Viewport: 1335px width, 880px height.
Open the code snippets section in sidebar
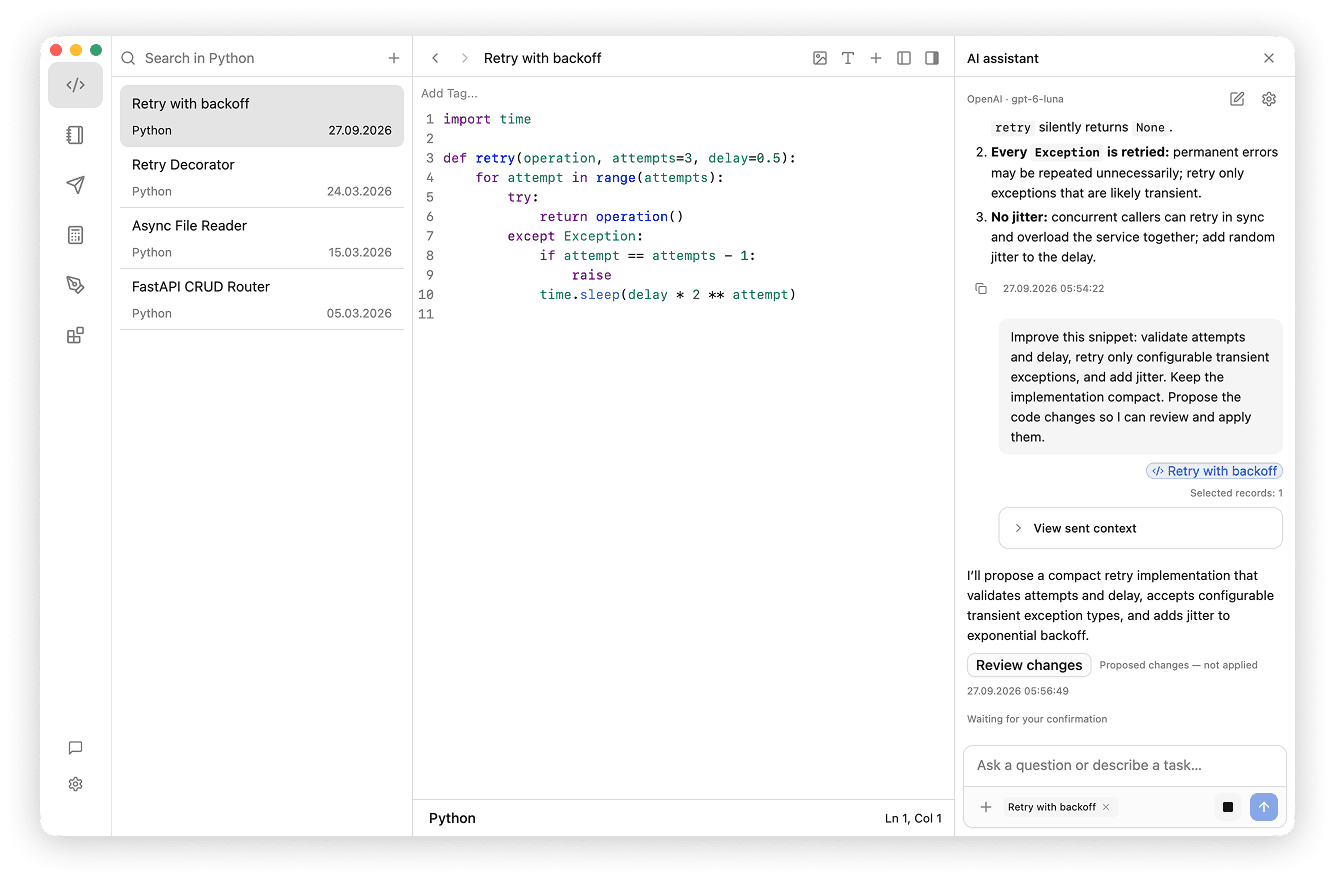75,85
